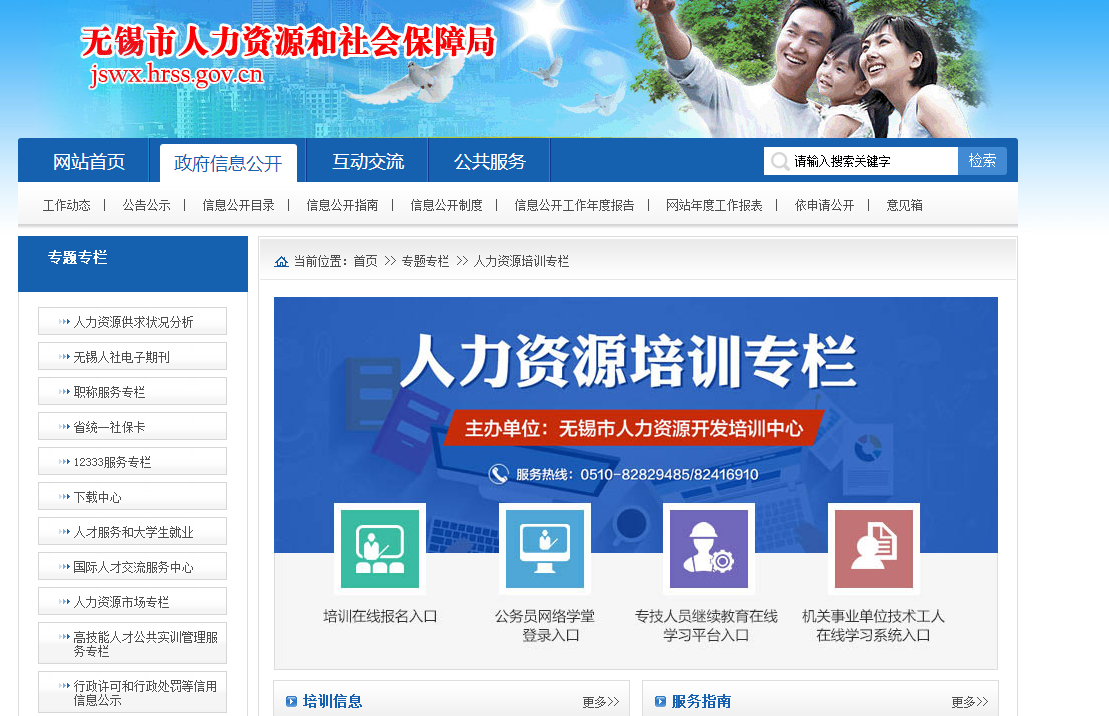Click the magnifier icon in search box
Screen dimensions: 1109x716
click(x=780, y=161)
